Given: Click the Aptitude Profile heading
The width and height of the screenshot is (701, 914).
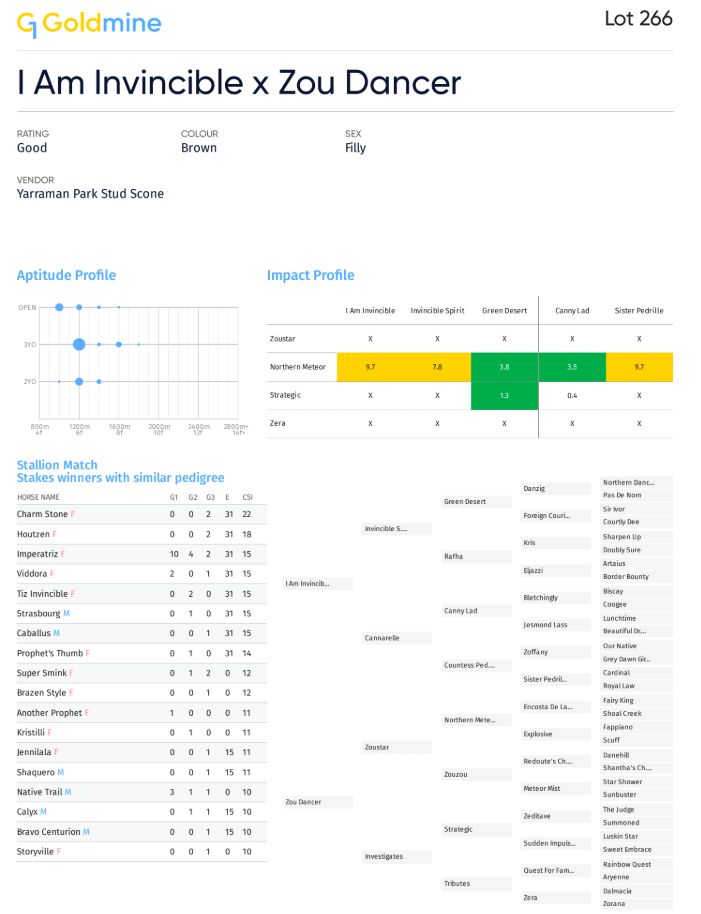Looking at the screenshot, I should (66, 275).
